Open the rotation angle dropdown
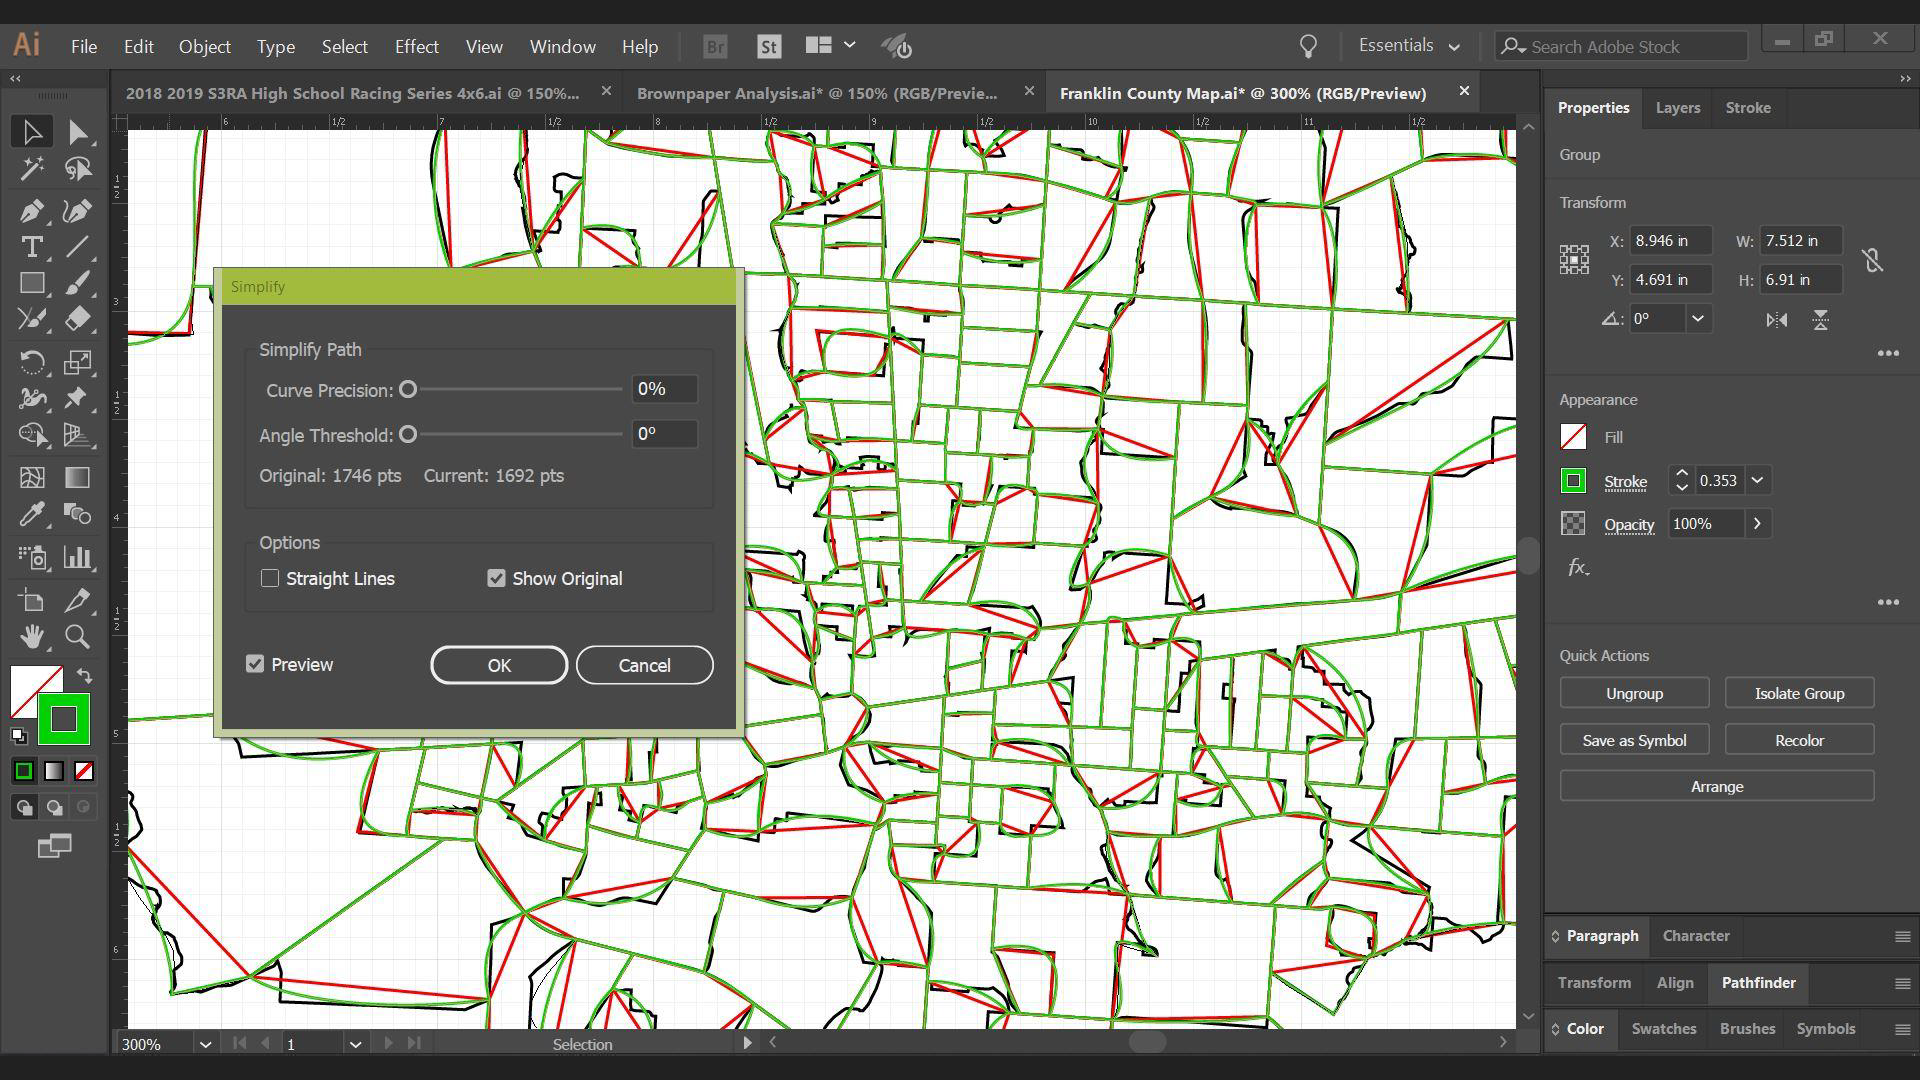Viewport: 1920px width, 1080px height. (1697, 319)
